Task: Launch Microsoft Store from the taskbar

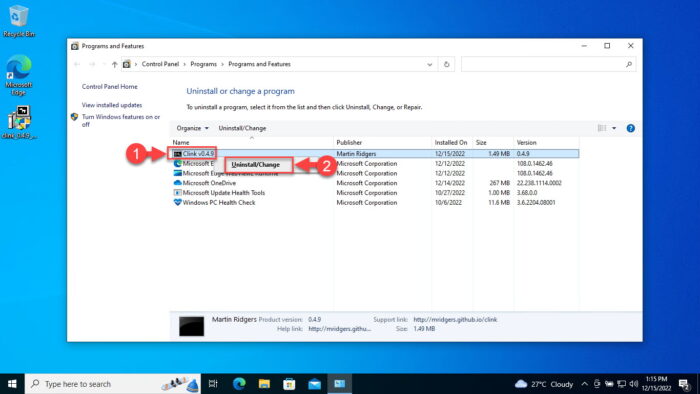Action: (289, 384)
